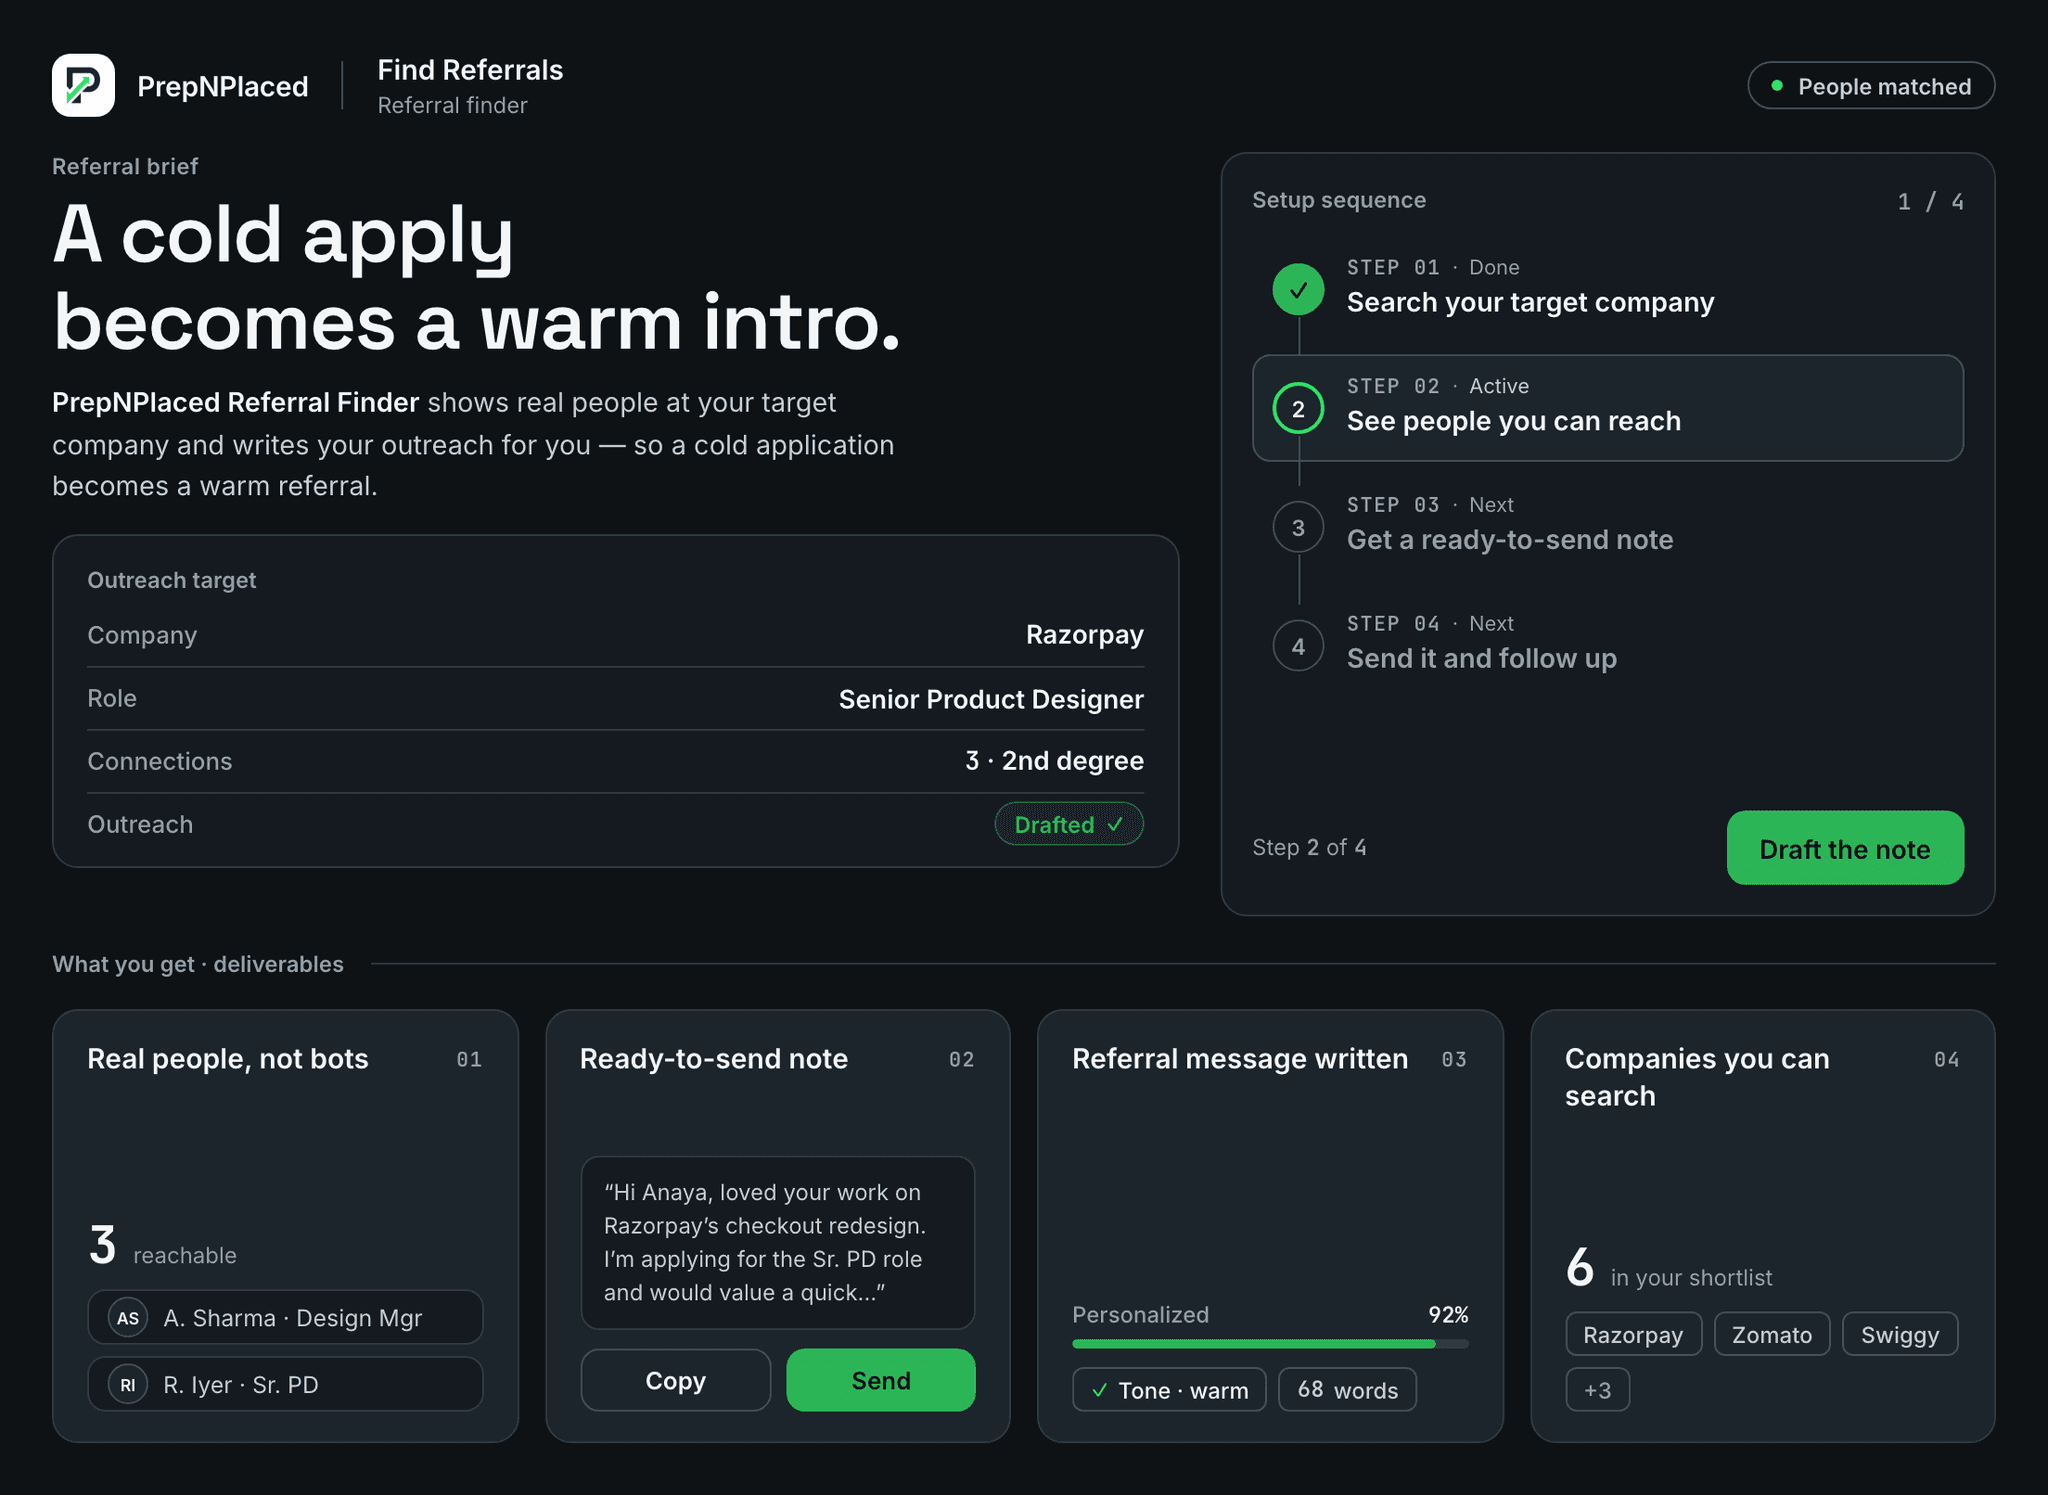Select the Zomato company chip

pyautogui.click(x=1772, y=1334)
